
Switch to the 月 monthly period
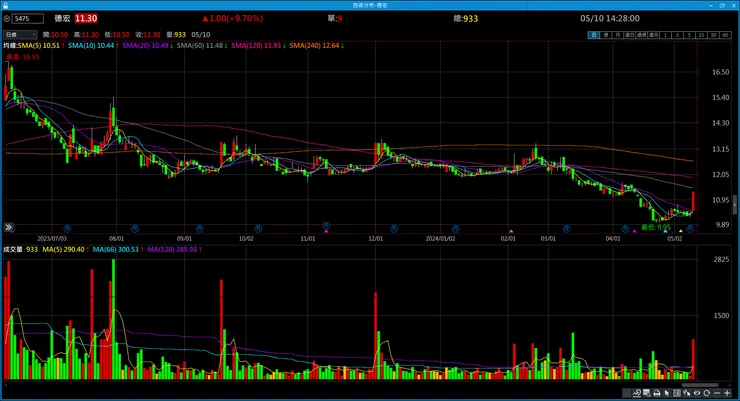pyautogui.click(x=618, y=35)
